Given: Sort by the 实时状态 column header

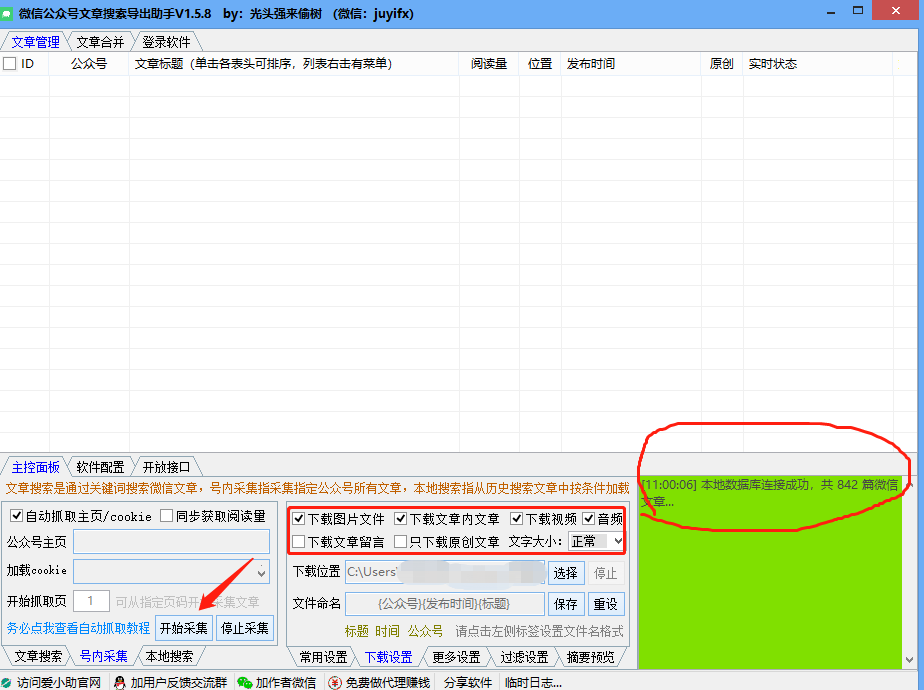Looking at the screenshot, I should (818, 64).
